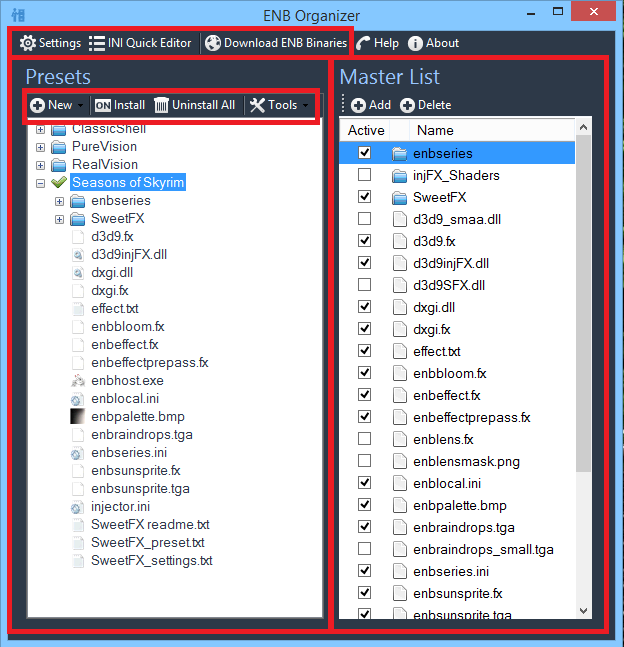624x647 pixels.
Task: Select enblensmask.png file icon
Action: pos(399,462)
